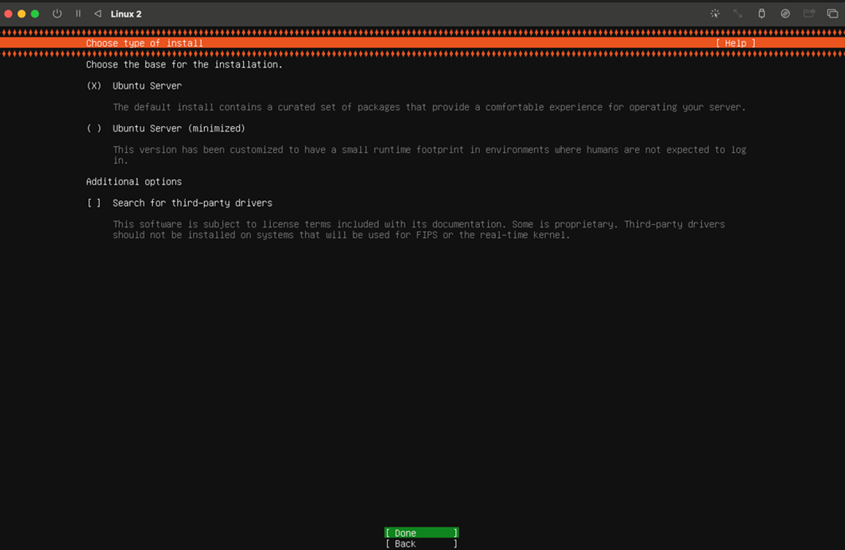
Task: Activate the green Done button
Action: click(x=421, y=533)
